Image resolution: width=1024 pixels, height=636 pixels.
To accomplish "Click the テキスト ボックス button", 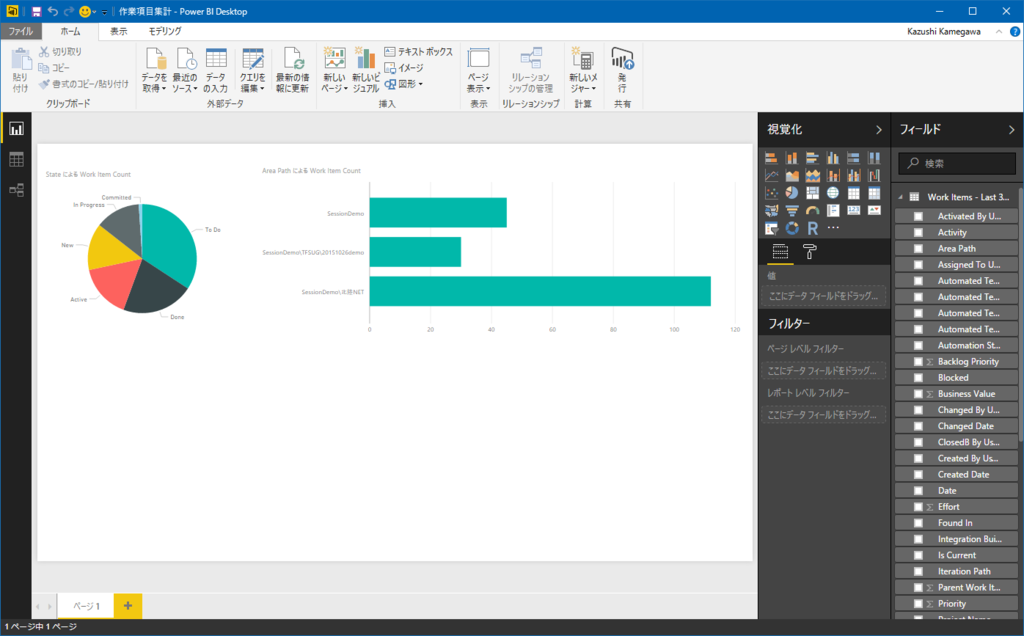I will 418,52.
